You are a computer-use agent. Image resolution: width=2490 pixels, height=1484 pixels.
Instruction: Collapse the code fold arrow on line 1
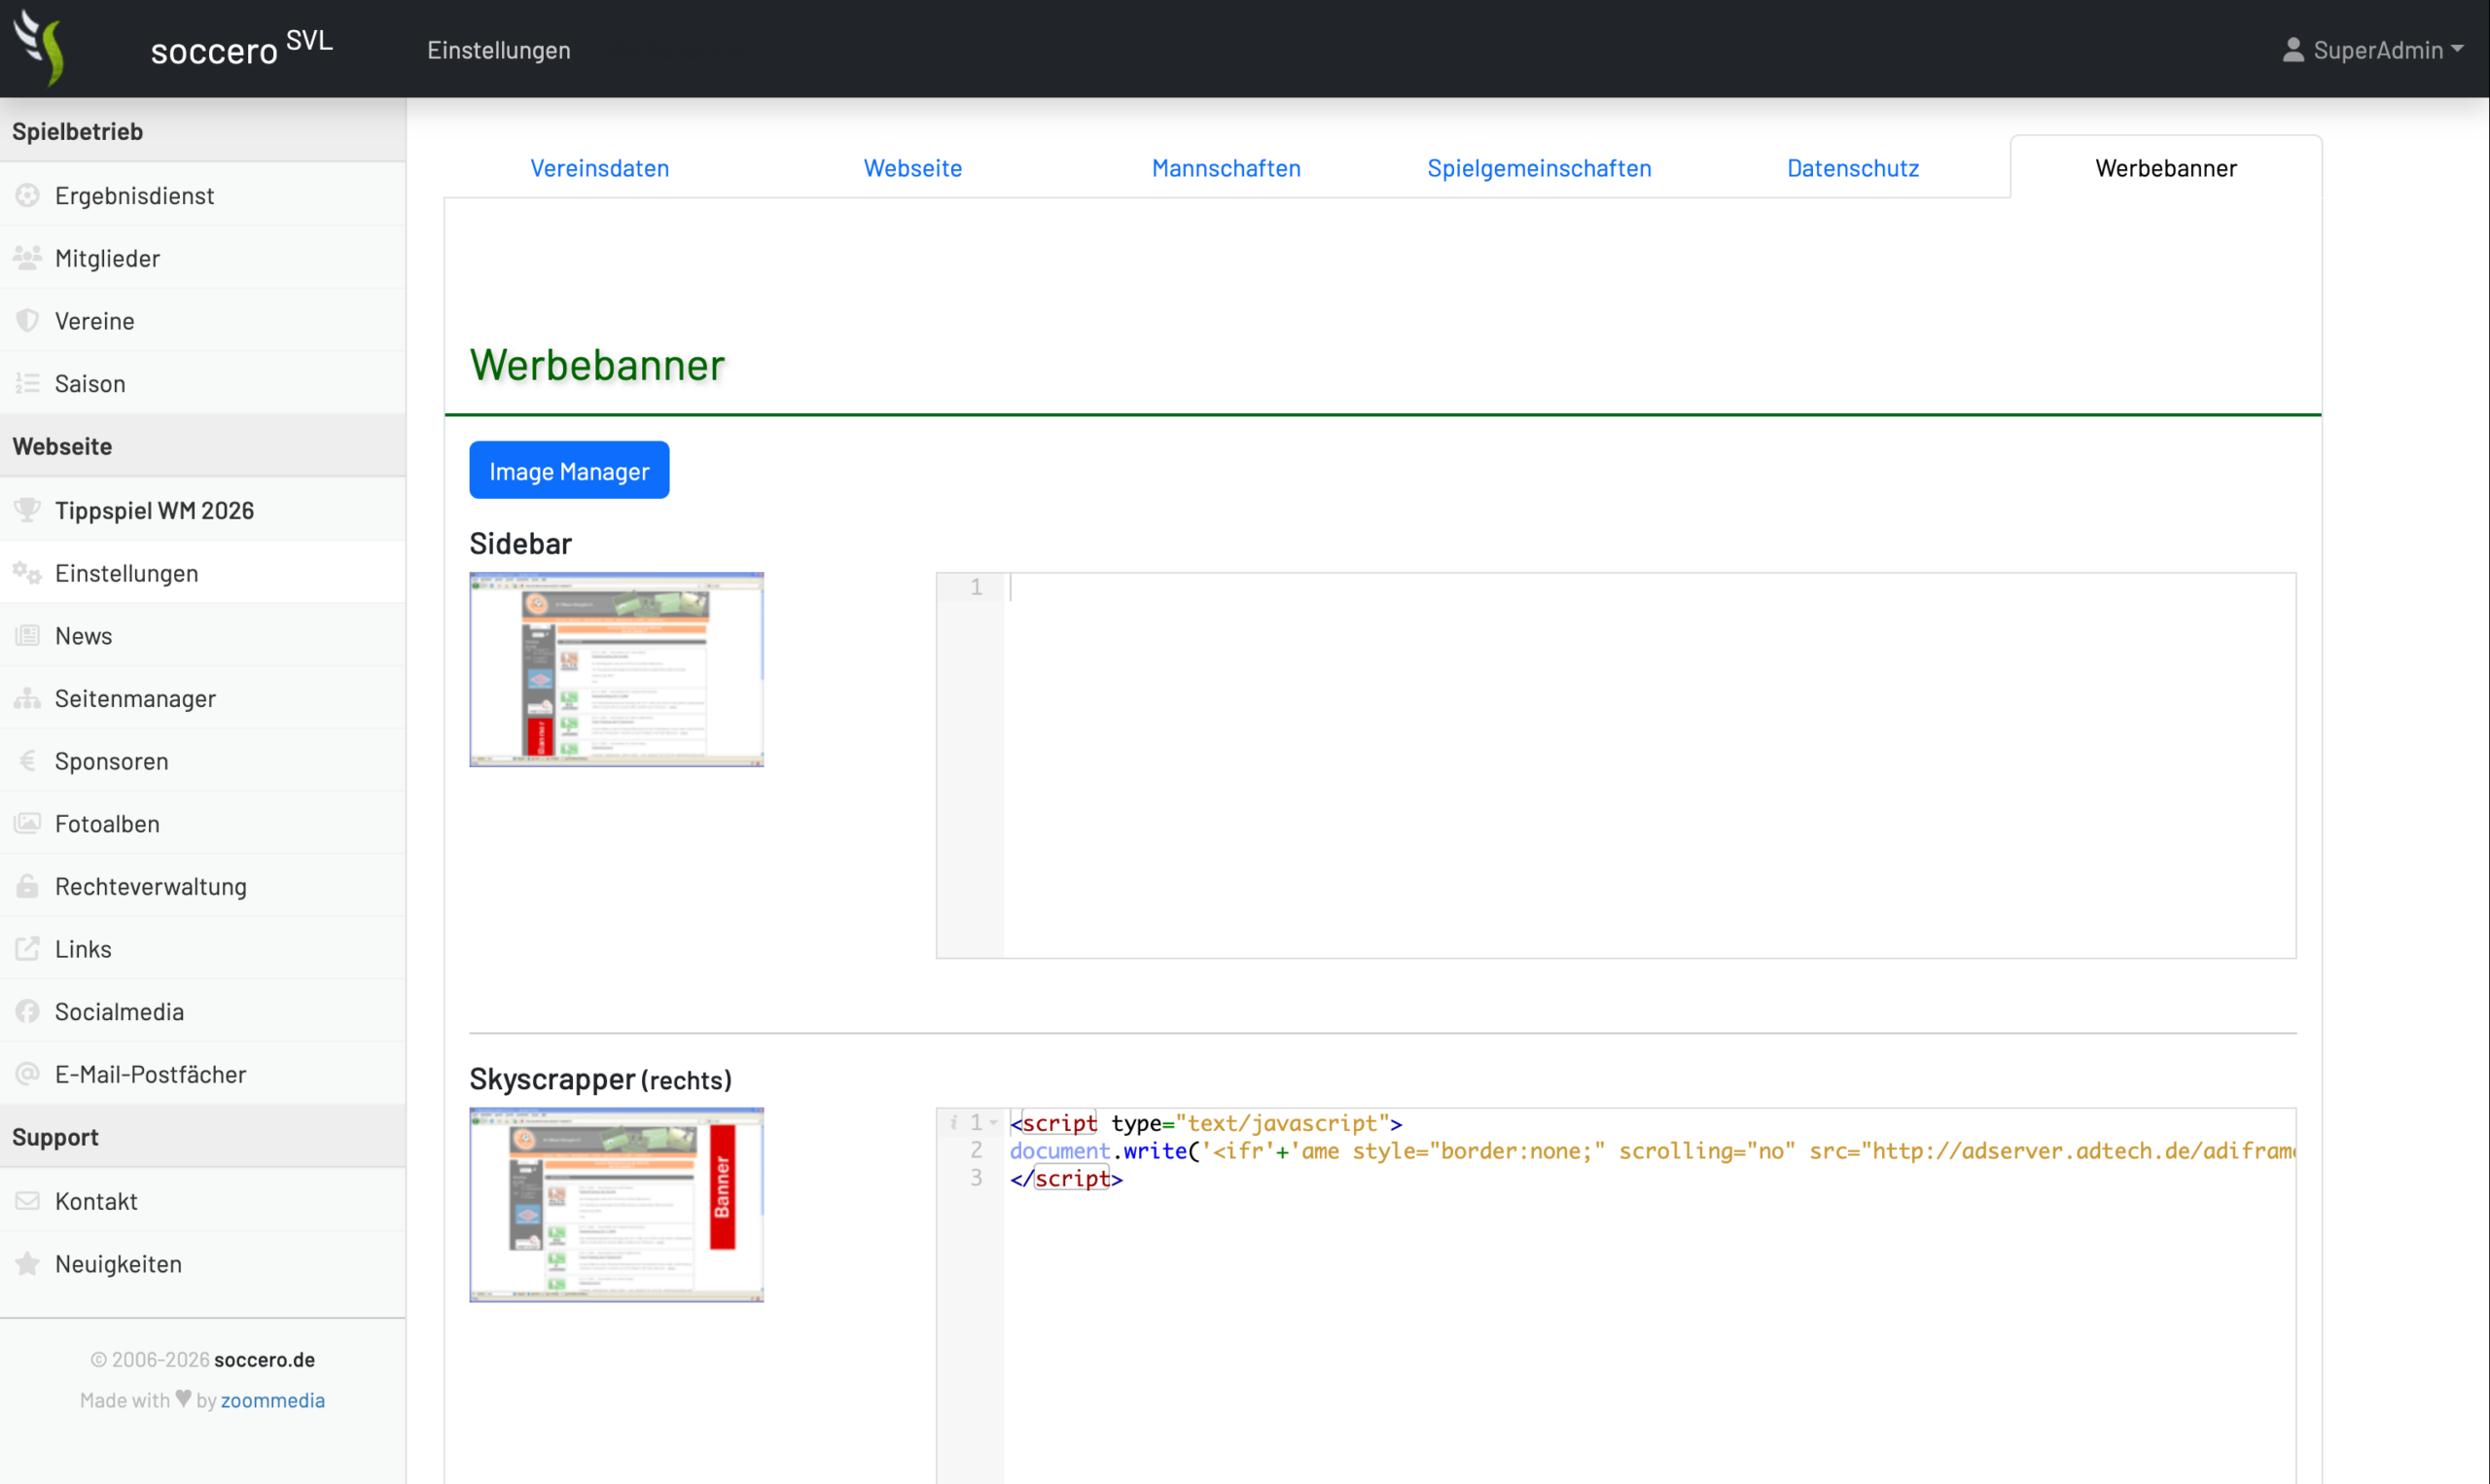(994, 1123)
